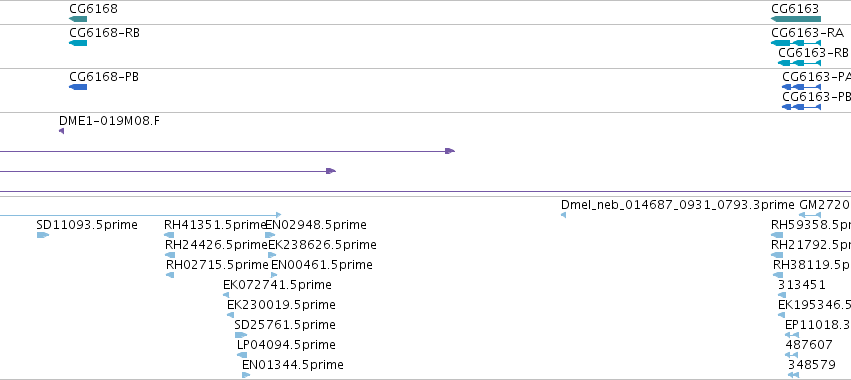The image size is (851, 380).
Task: Click the LP04094.5prime EST glyph
Action: (242, 355)
